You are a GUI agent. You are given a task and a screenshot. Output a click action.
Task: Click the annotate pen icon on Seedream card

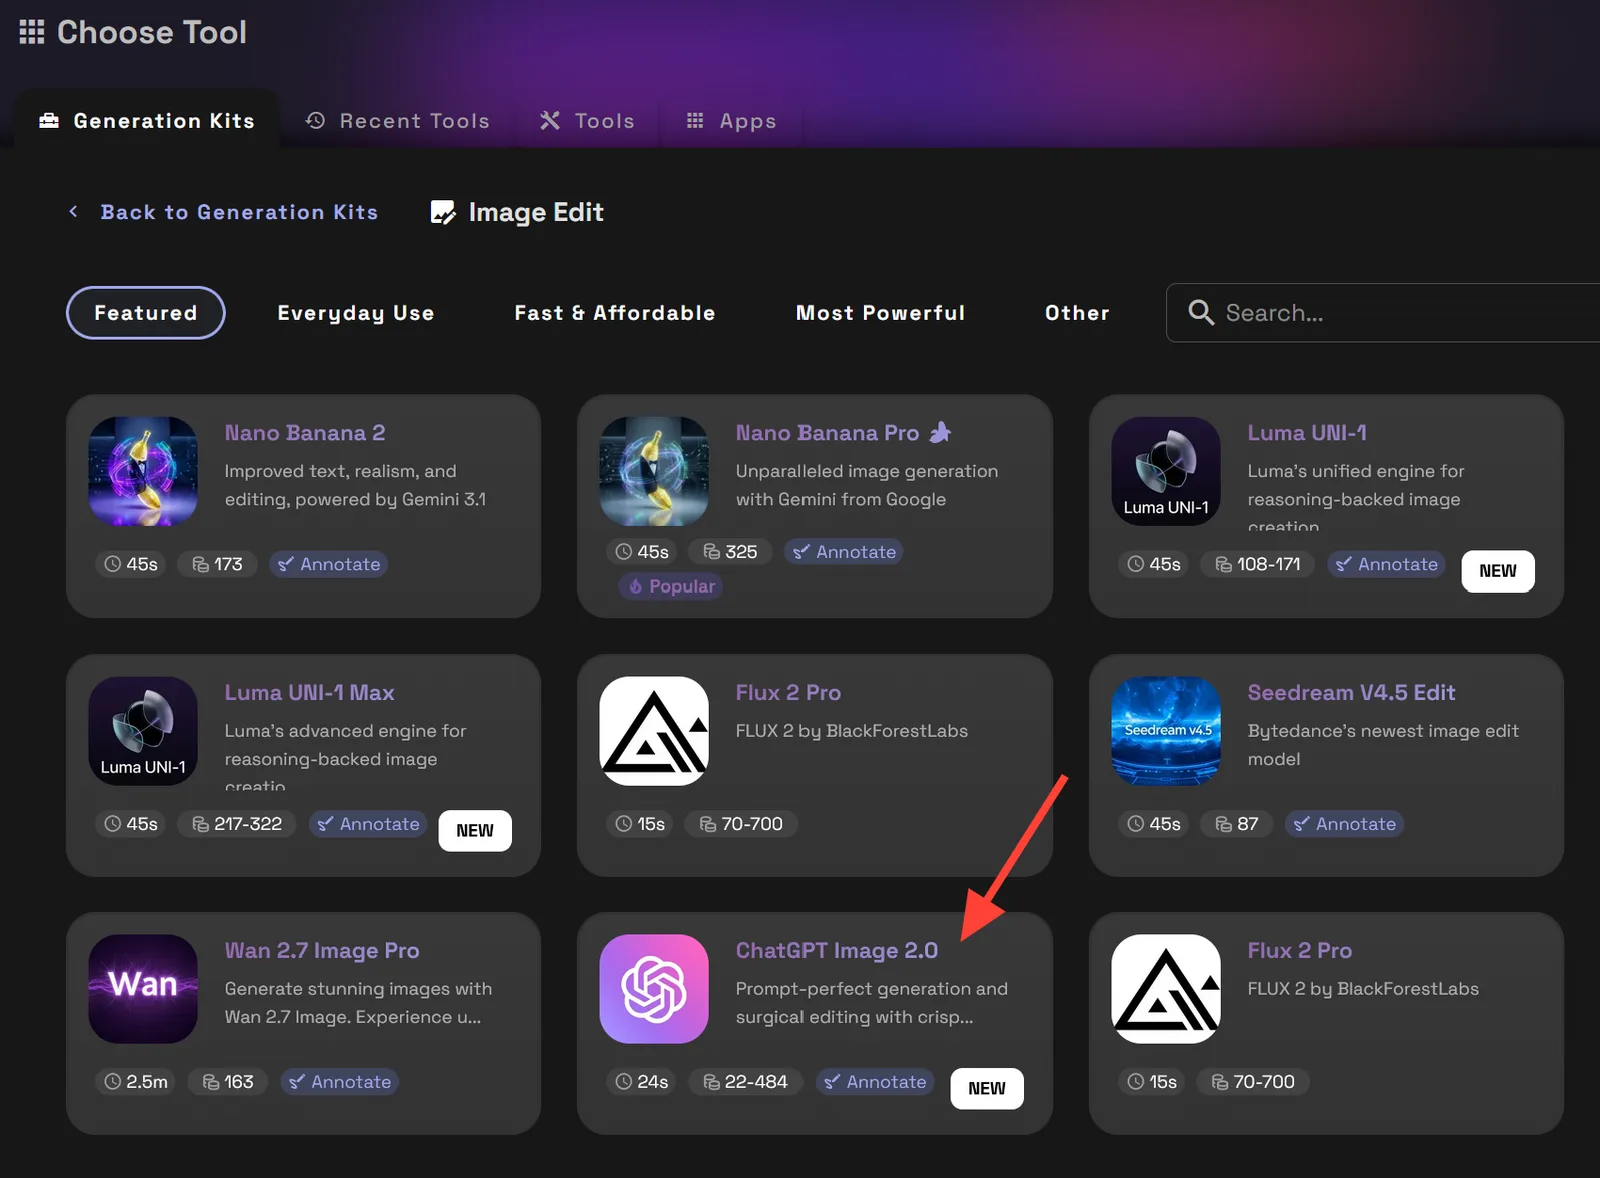point(1301,824)
